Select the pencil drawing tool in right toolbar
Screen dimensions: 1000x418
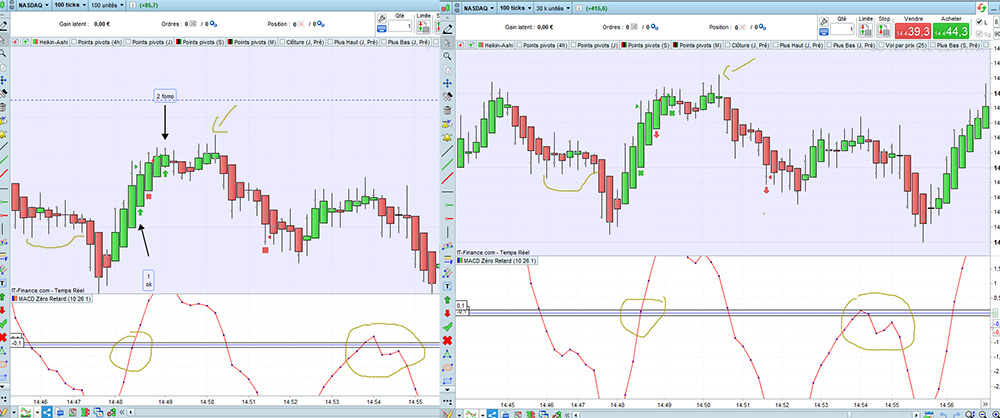[448, 29]
